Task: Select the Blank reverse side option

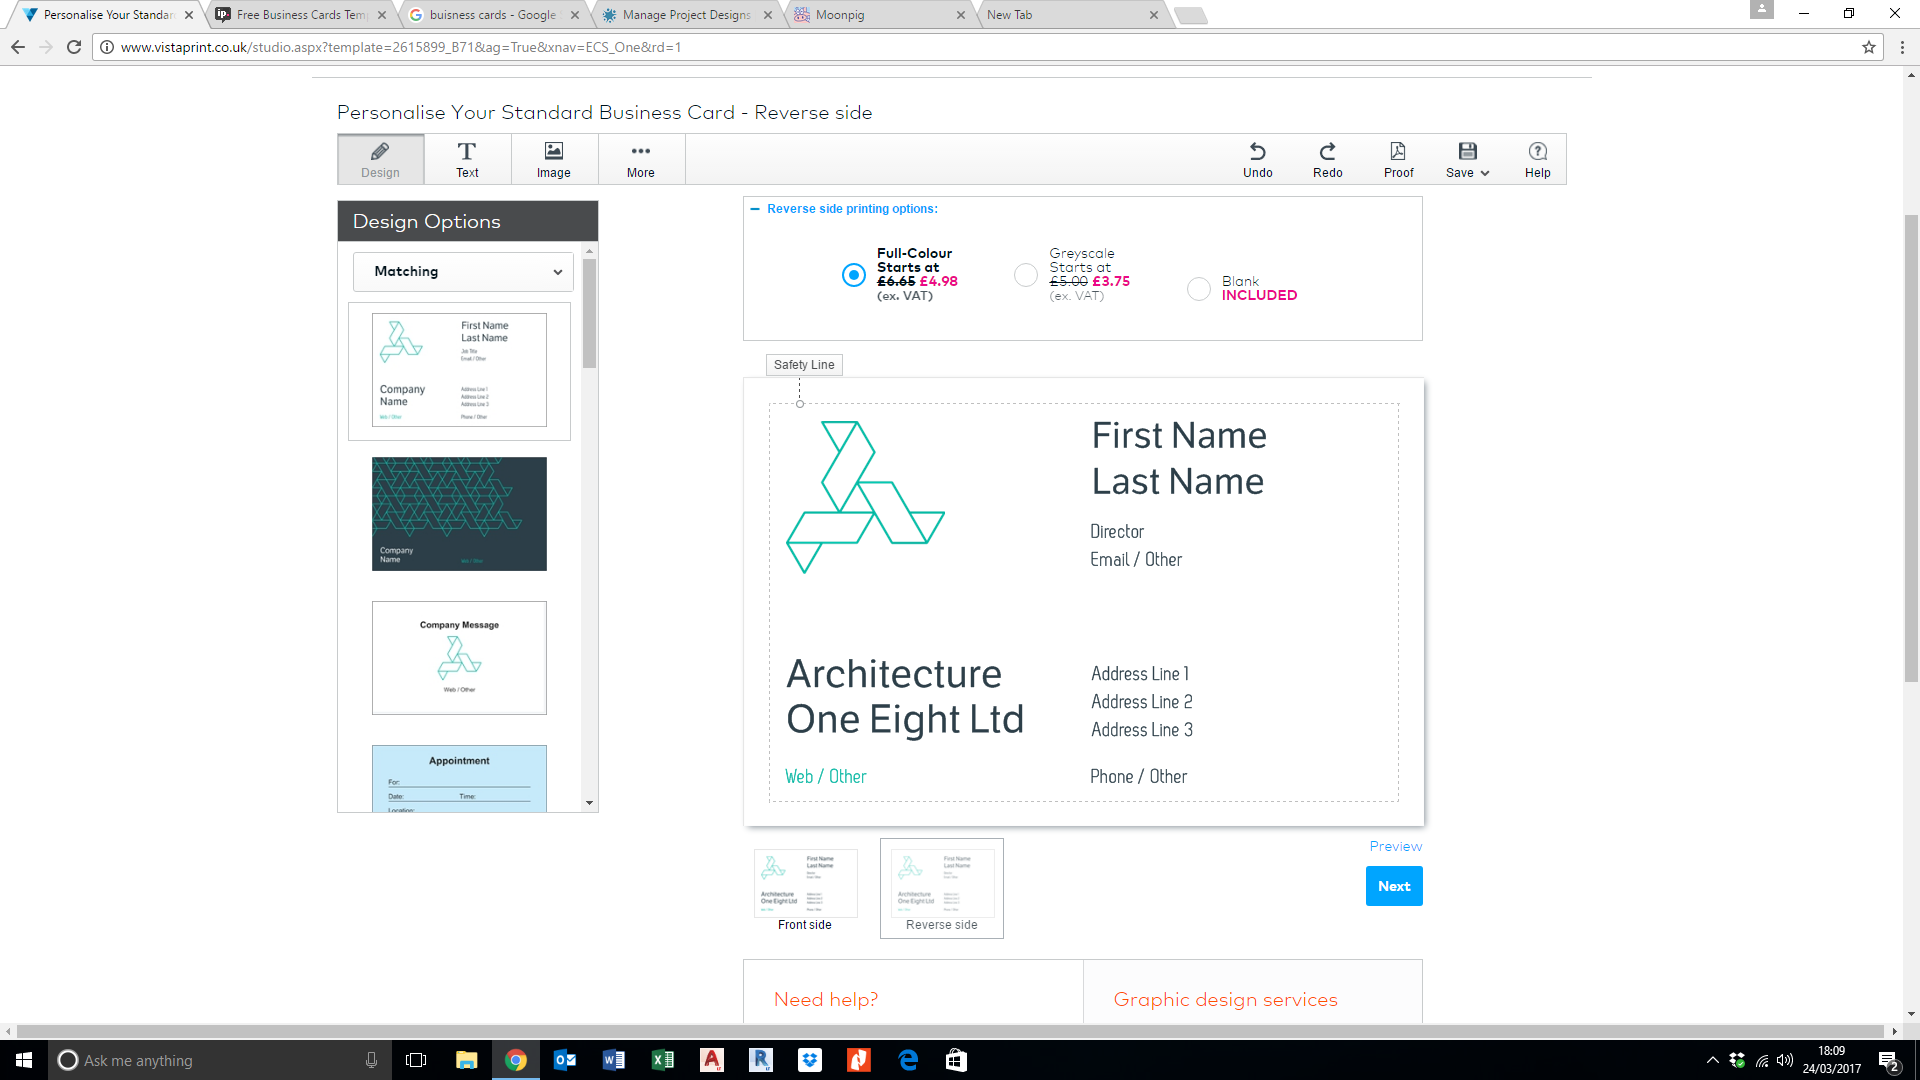Action: (1198, 289)
